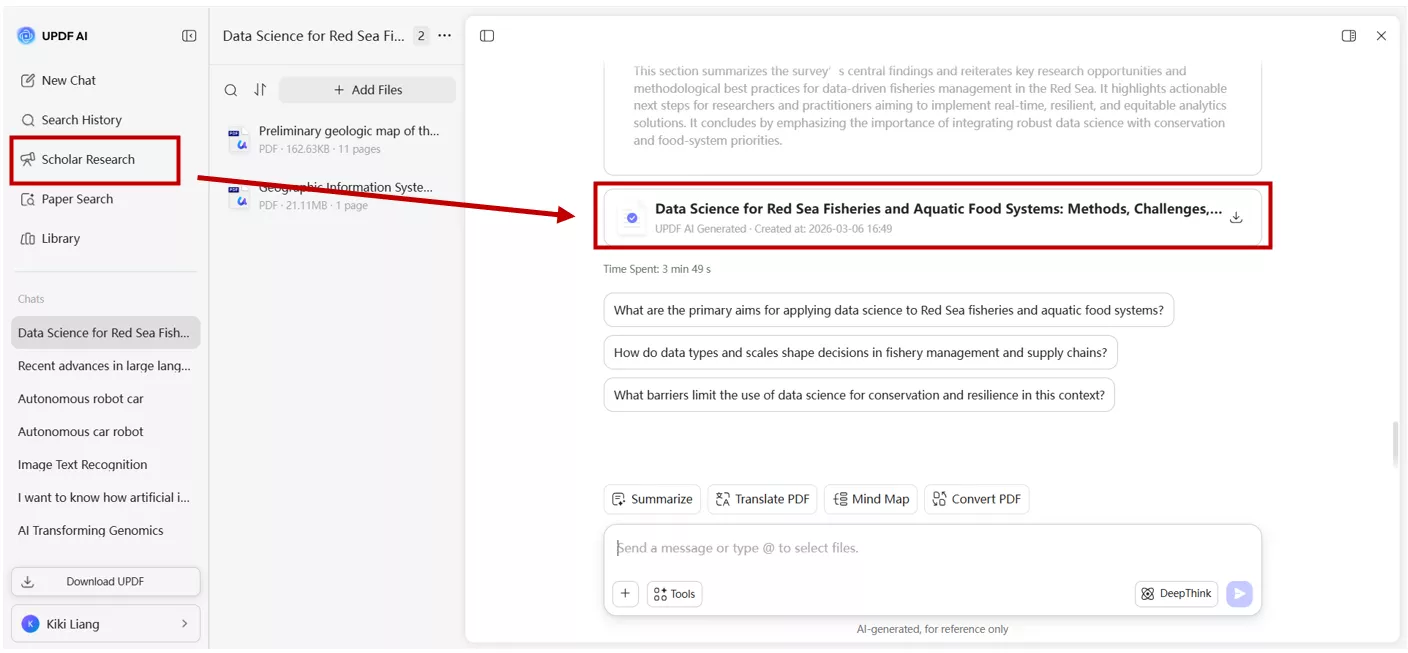Download the generated Red Sea Fisheries paper
The width and height of the screenshot is (1408, 653).
[1236, 217]
